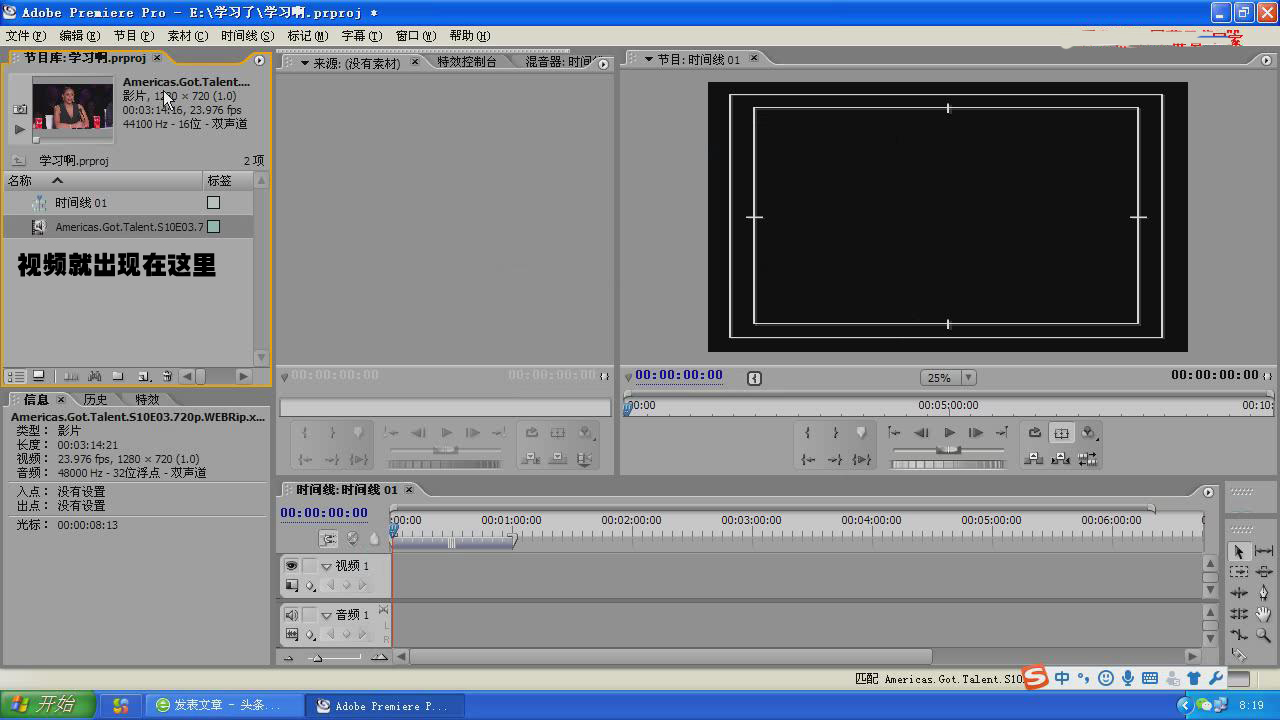Screen dimensions: 1280x720
Task: Set unnumbered marker in program monitor
Action: (861, 432)
